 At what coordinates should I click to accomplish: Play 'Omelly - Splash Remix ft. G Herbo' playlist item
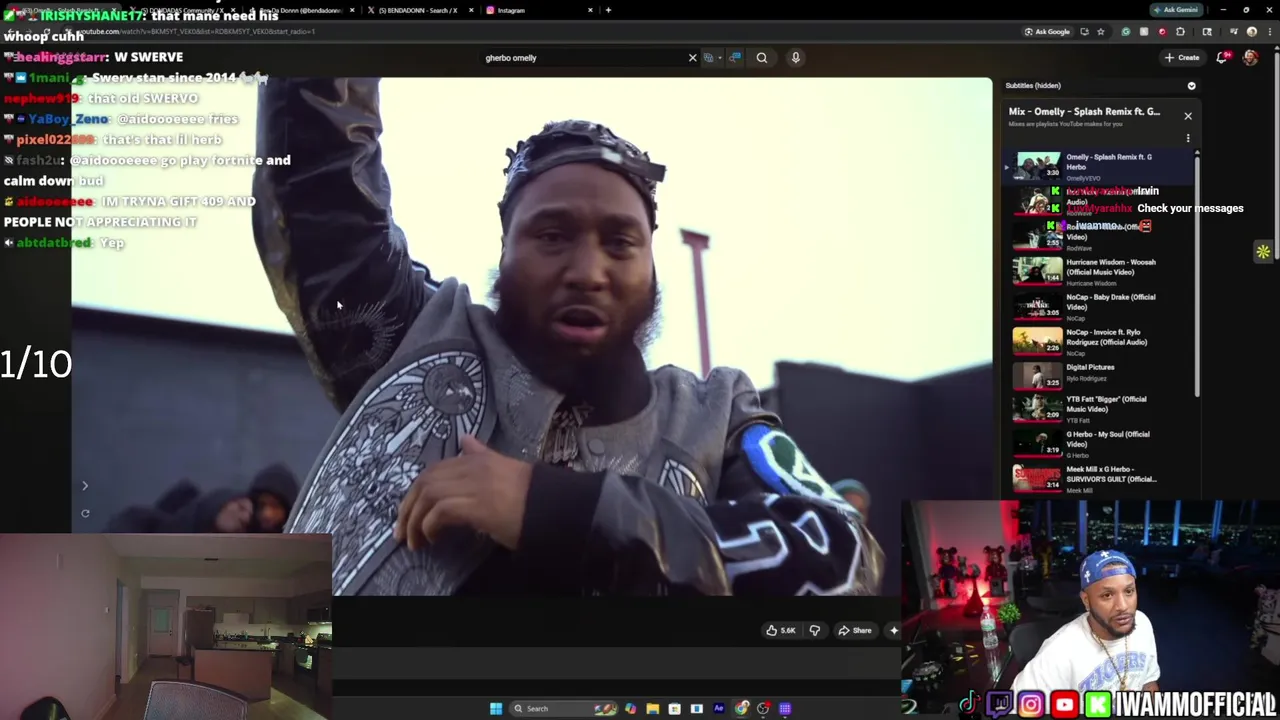click(1100, 166)
